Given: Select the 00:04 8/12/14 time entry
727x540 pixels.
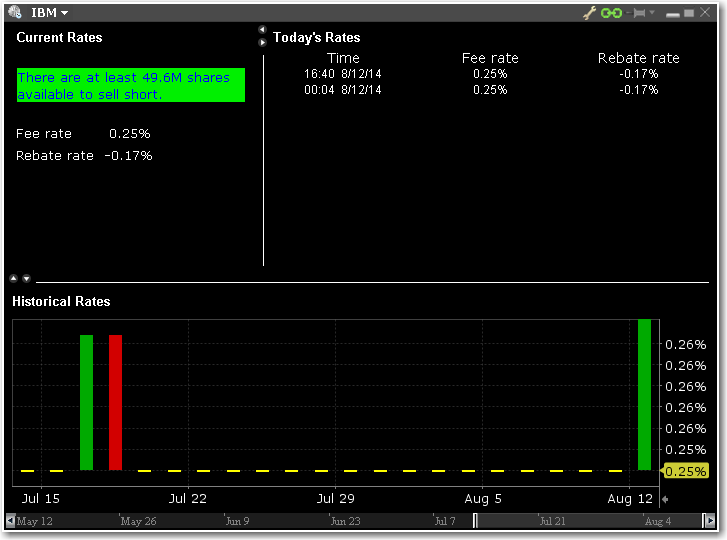Looking at the screenshot, I should [343, 90].
